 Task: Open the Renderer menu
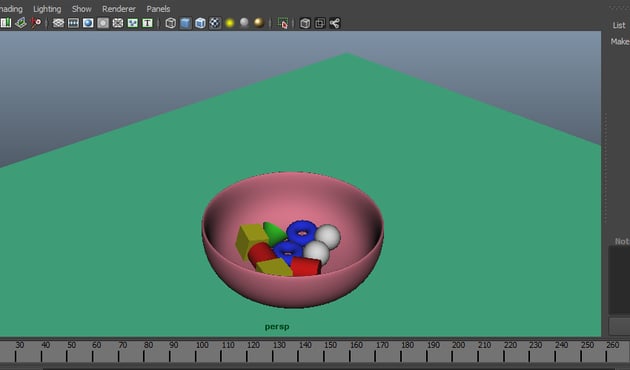point(119,9)
